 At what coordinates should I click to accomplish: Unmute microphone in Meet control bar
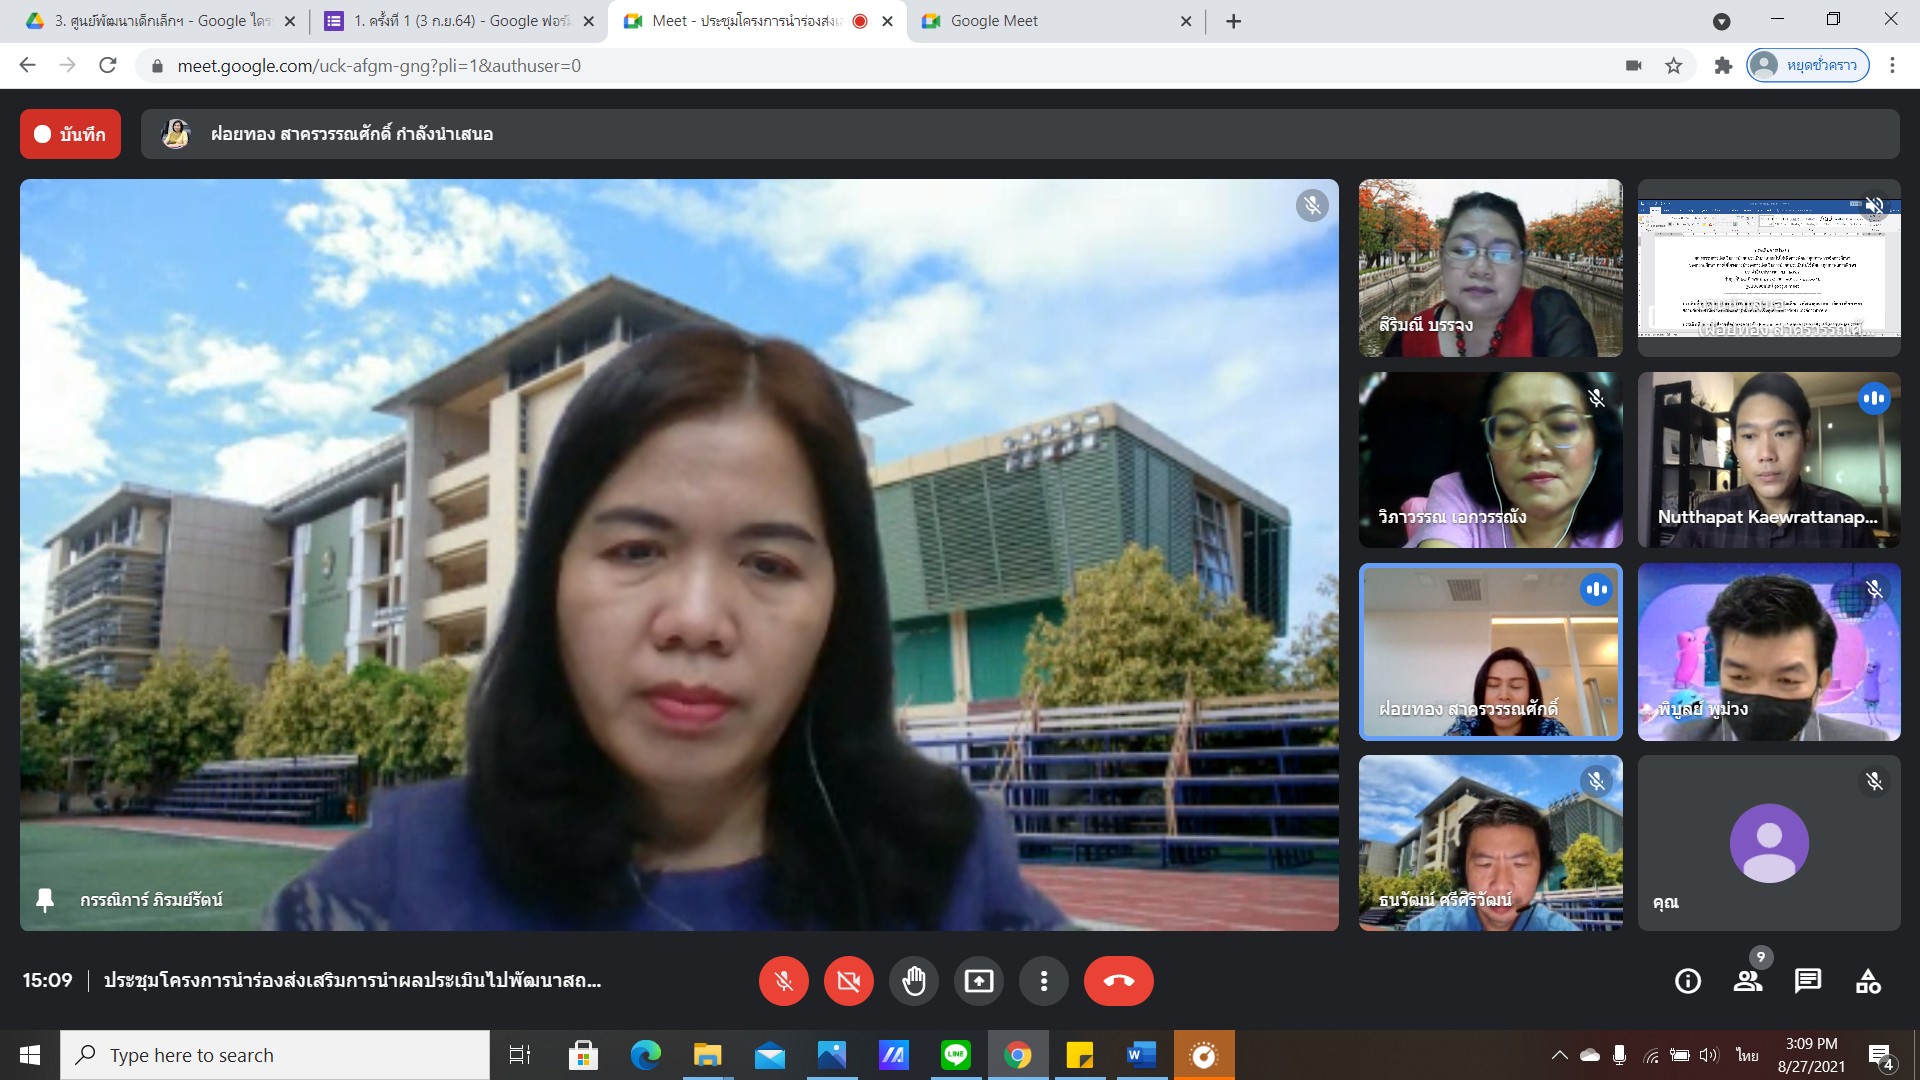tap(783, 981)
